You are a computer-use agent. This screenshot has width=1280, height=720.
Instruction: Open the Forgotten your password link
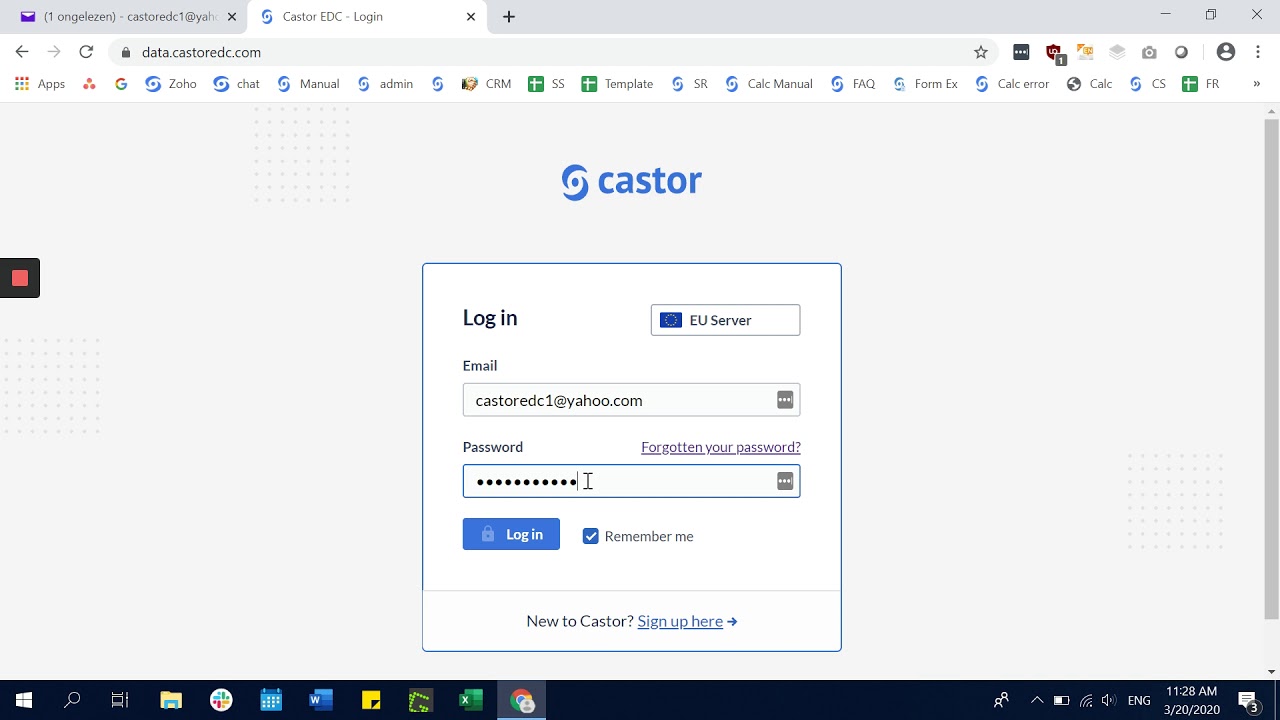click(x=721, y=447)
